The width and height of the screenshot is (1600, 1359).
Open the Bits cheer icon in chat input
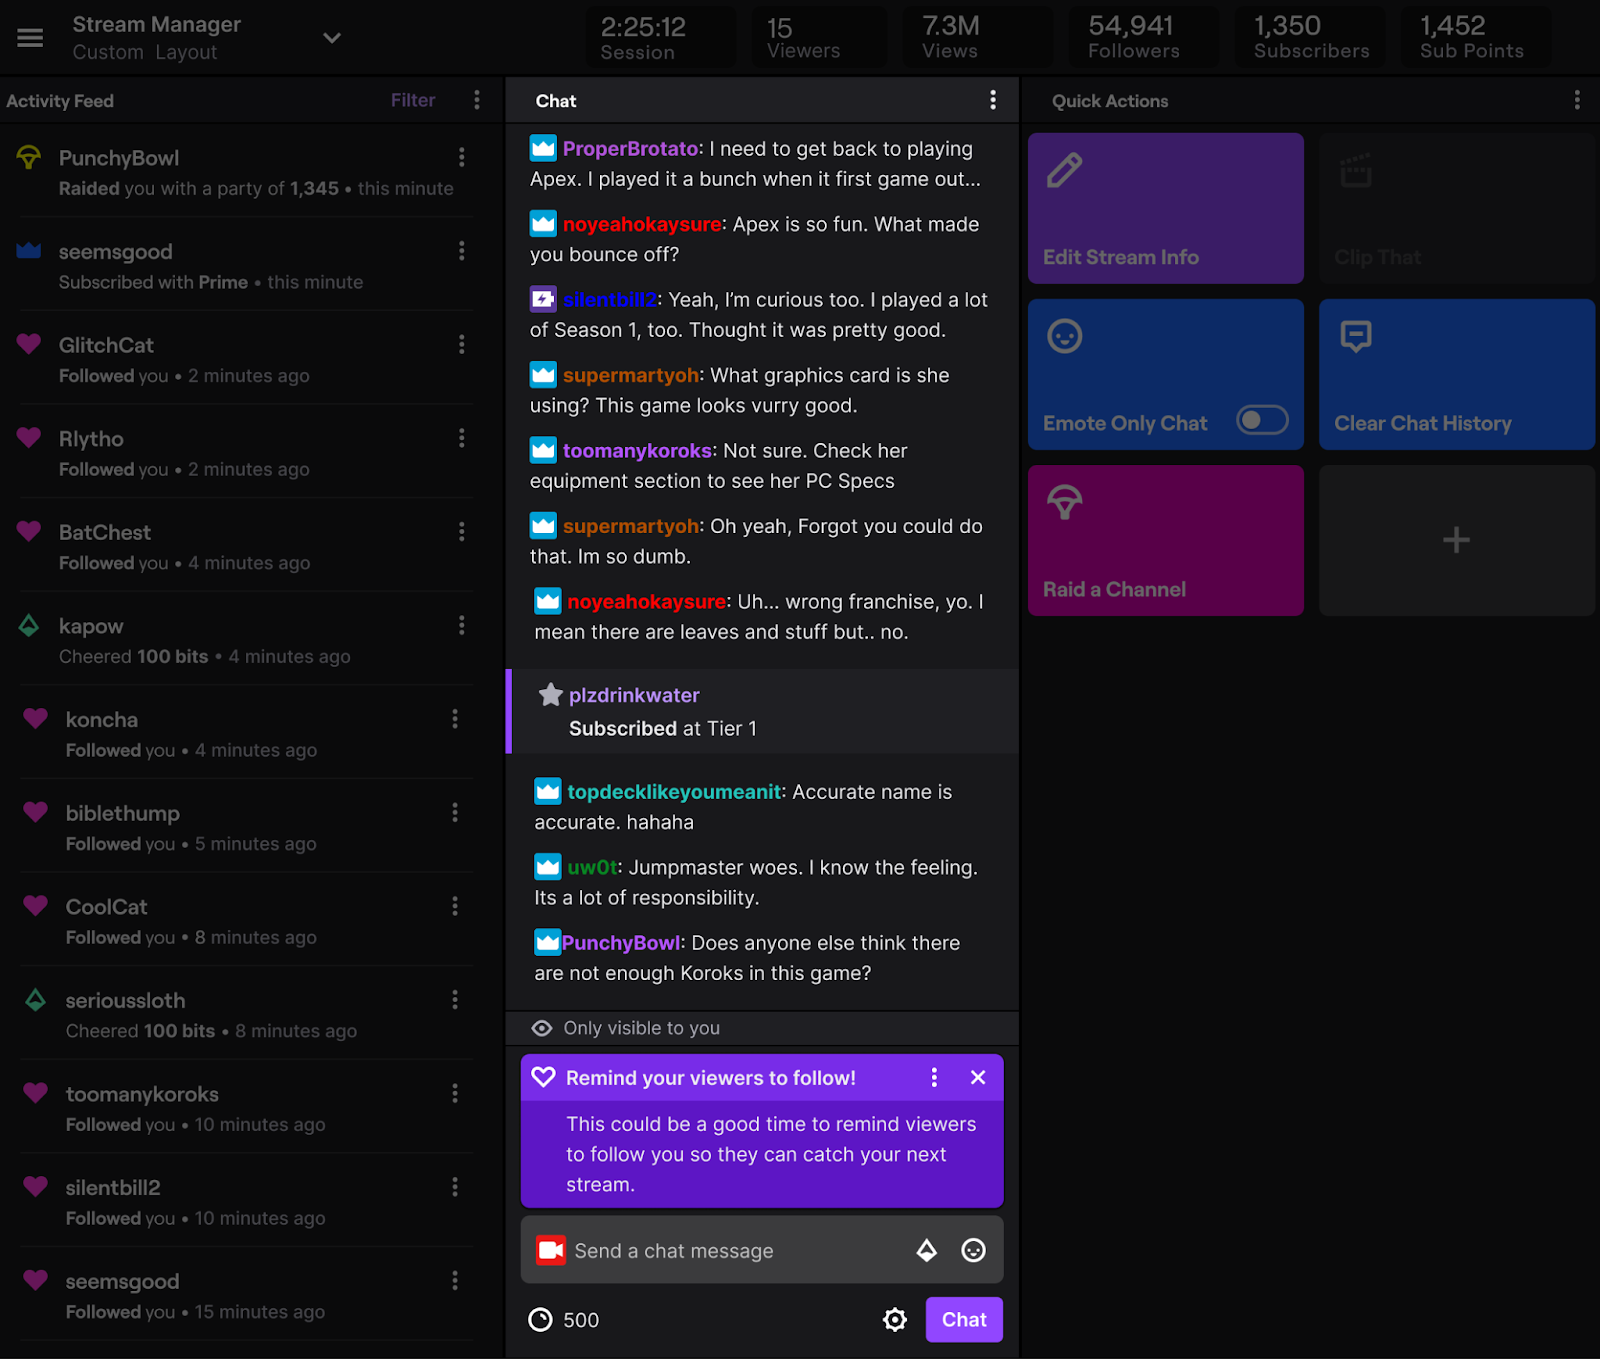pos(927,1250)
